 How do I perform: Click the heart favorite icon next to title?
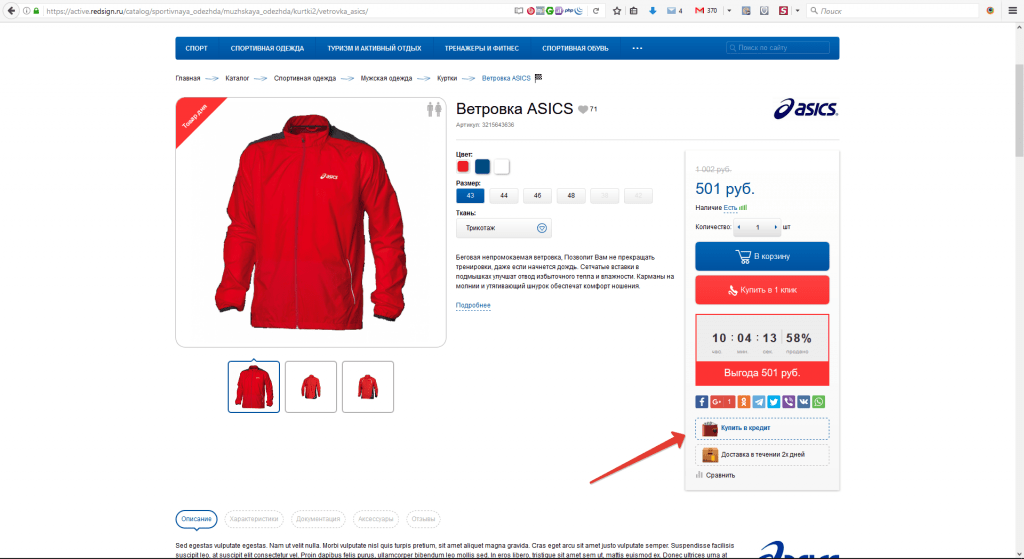pyautogui.click(x=583, y=110)
